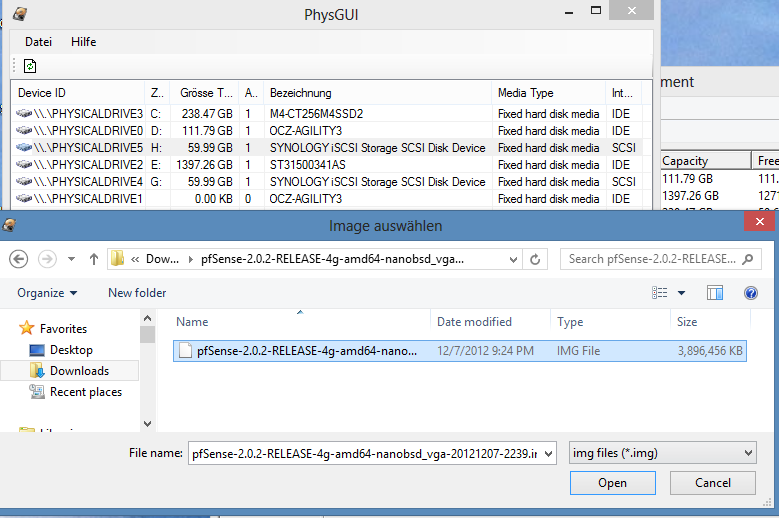The width and height of the screenshot is (779, 518).
Task: Click the Open button
Action: pyautogui.click(x=613, y=483)
